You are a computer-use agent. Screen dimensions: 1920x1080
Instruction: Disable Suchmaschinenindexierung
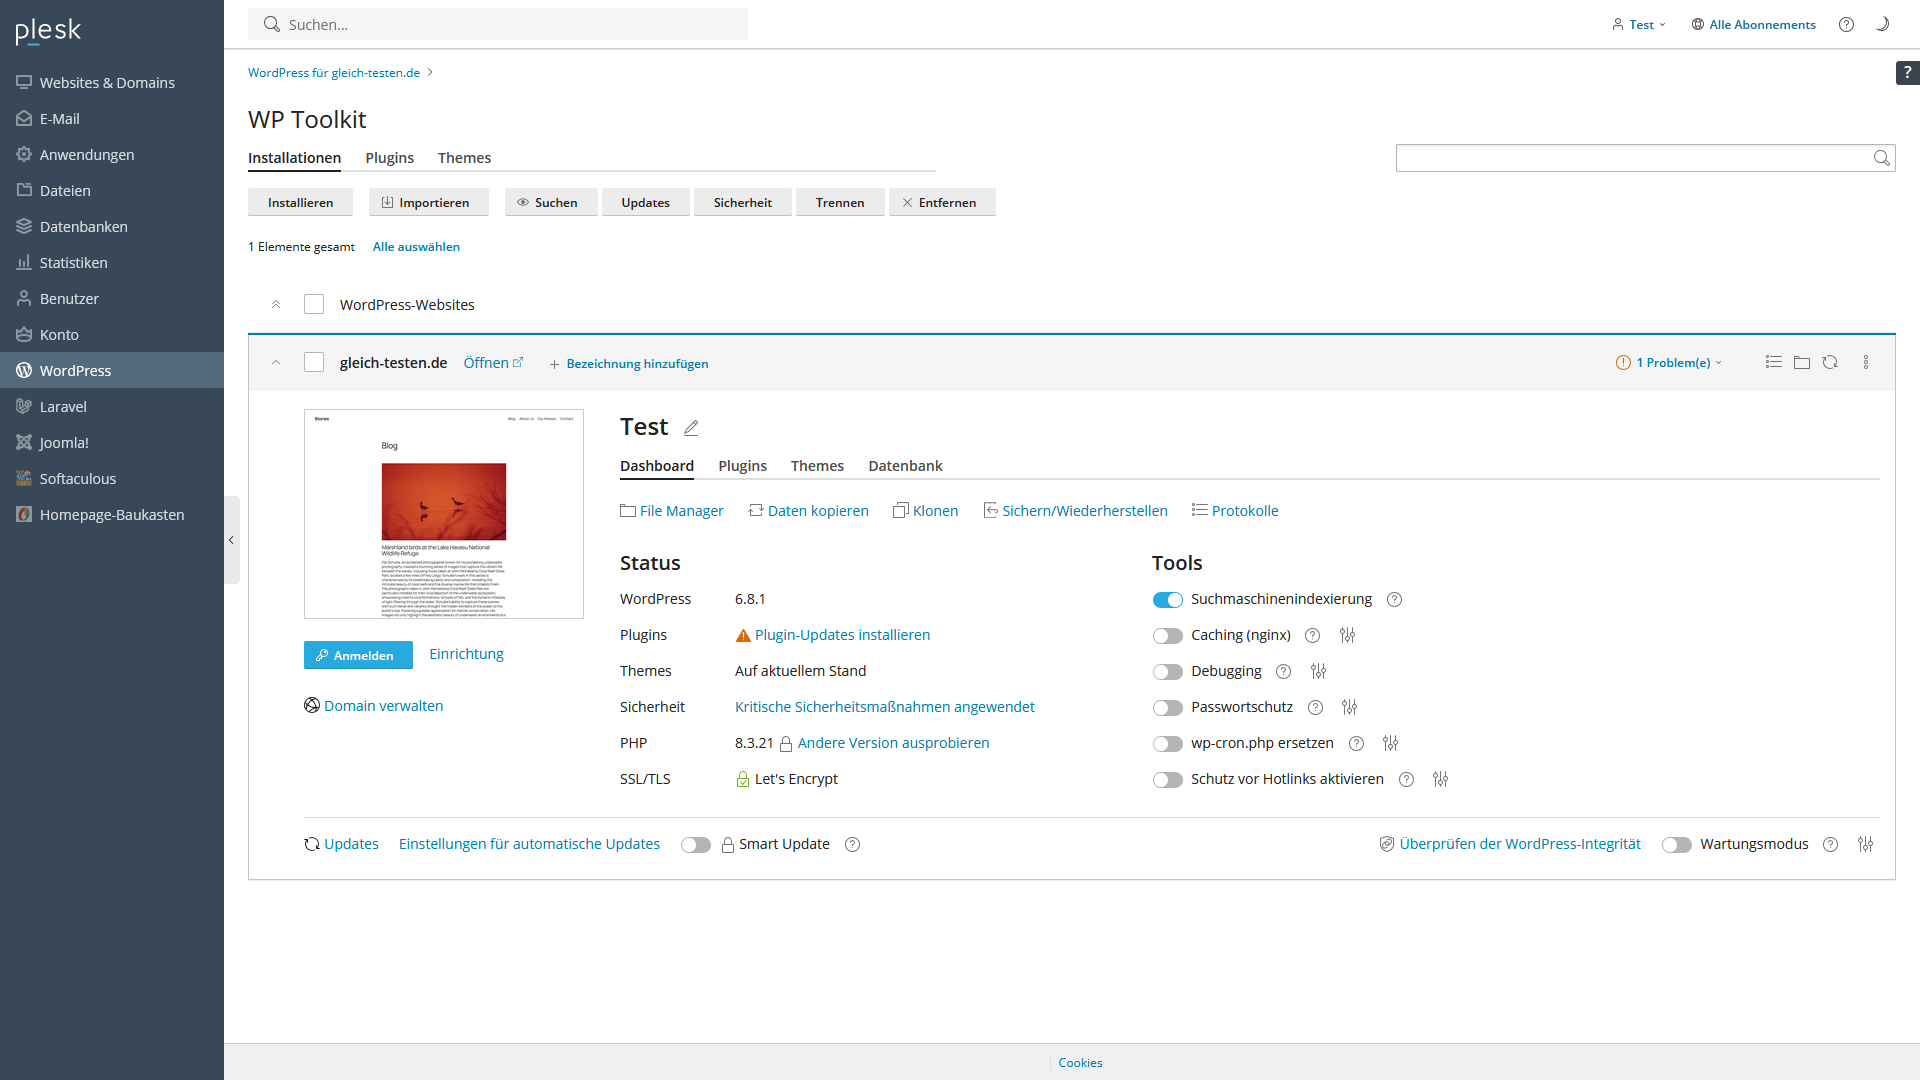pos(1167,599)
